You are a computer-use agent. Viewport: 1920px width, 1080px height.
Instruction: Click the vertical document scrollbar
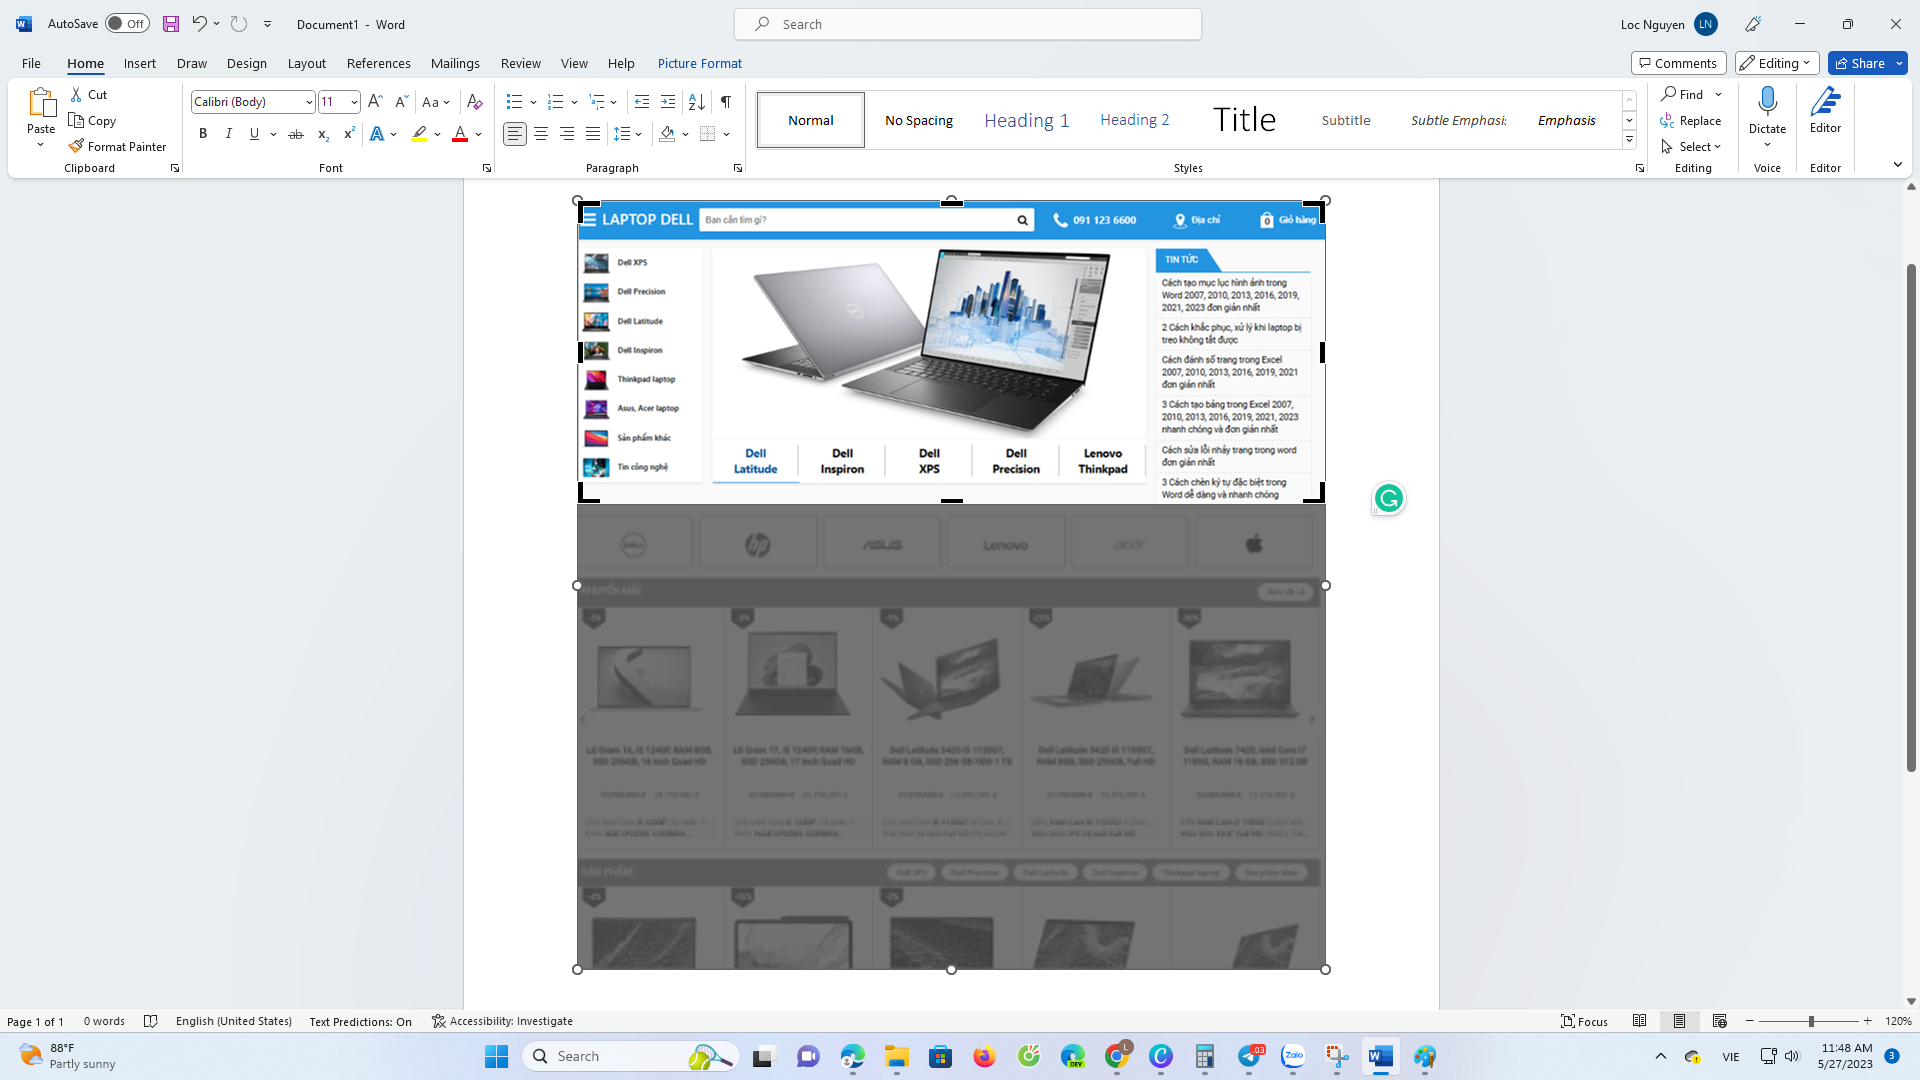1911,518
